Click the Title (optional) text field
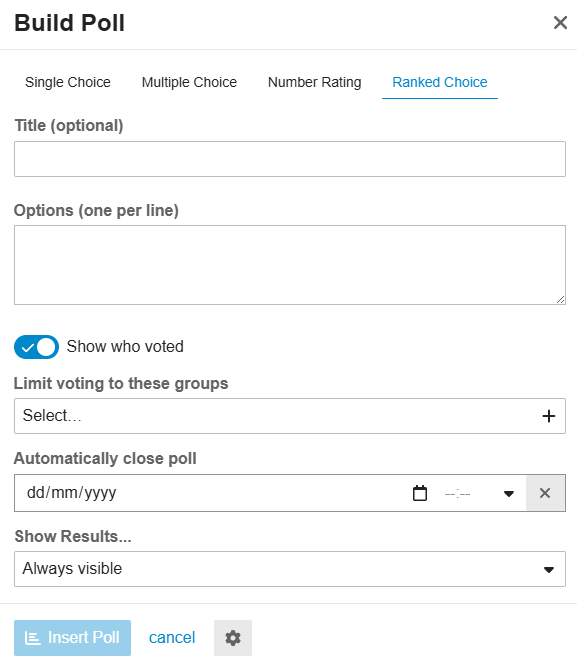Screen dimensions: 577x662 coord(290,159)
